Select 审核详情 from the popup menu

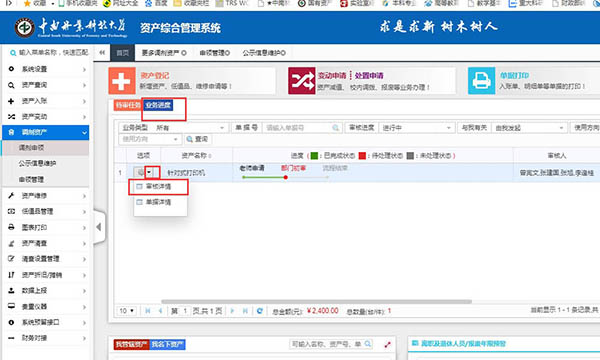point(158,187)
